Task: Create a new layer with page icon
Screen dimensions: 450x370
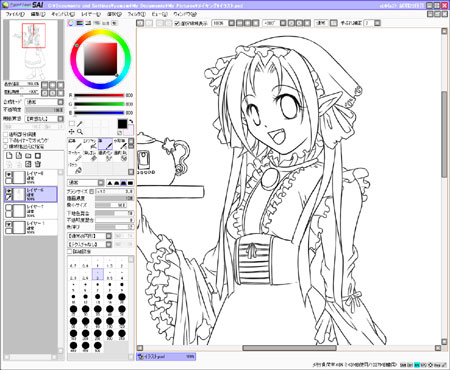Action: pyautogui.click(x=9, y=156)
